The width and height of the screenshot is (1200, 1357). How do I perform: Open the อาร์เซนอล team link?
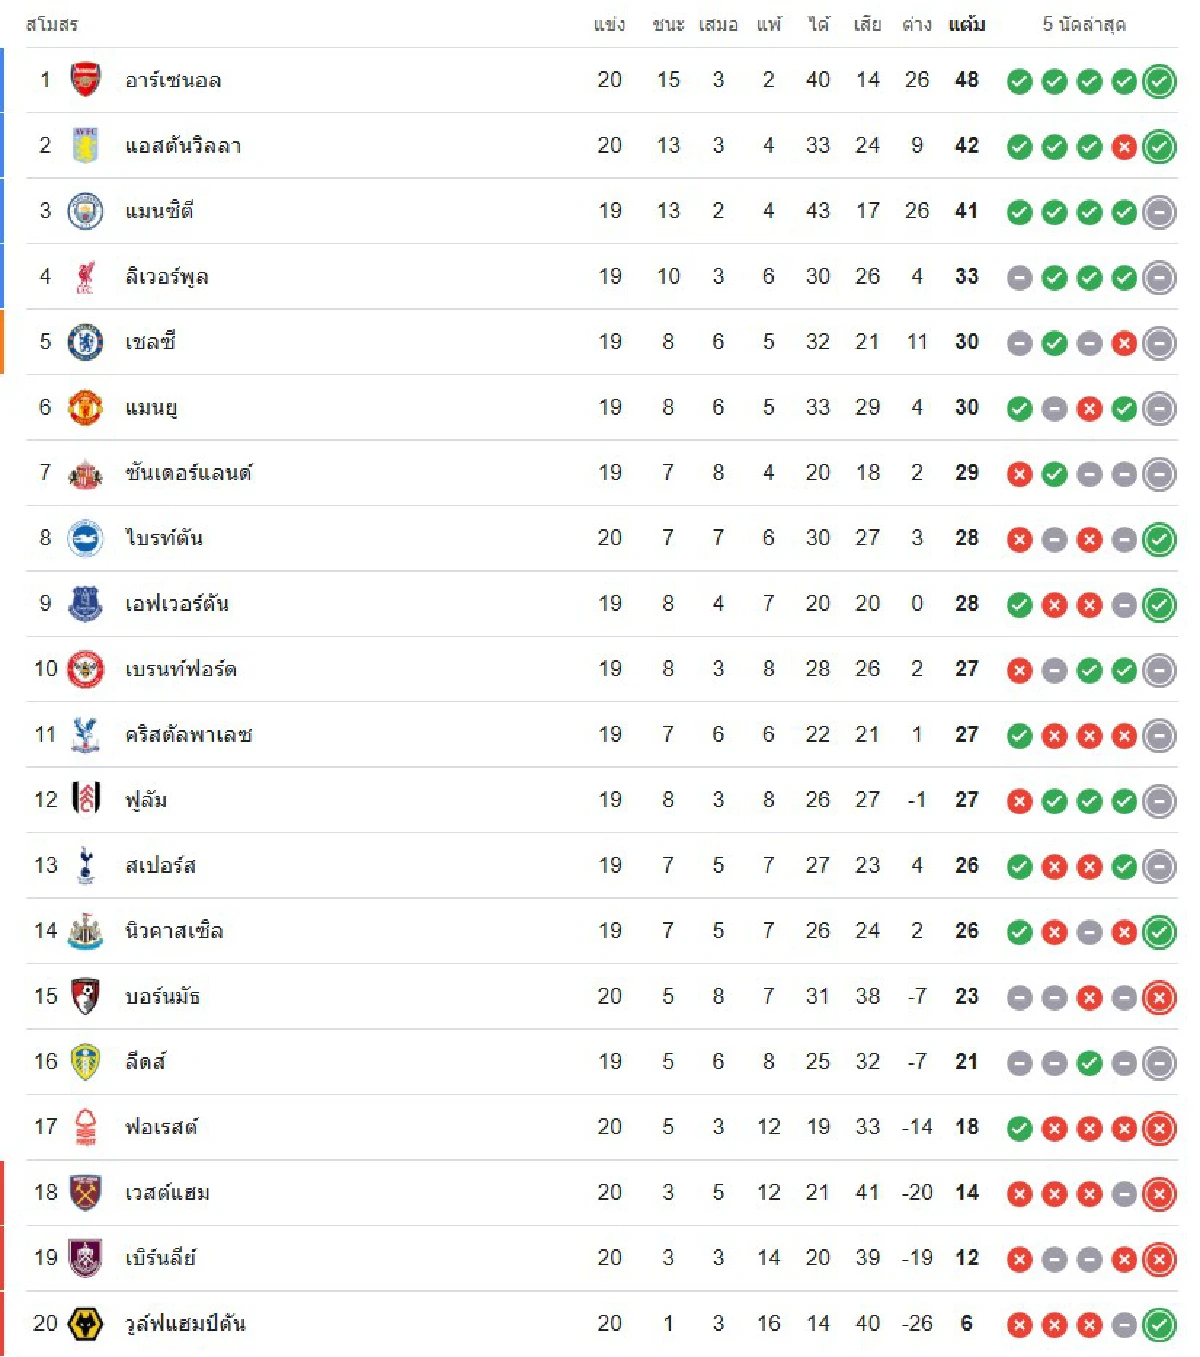[173, 80]
